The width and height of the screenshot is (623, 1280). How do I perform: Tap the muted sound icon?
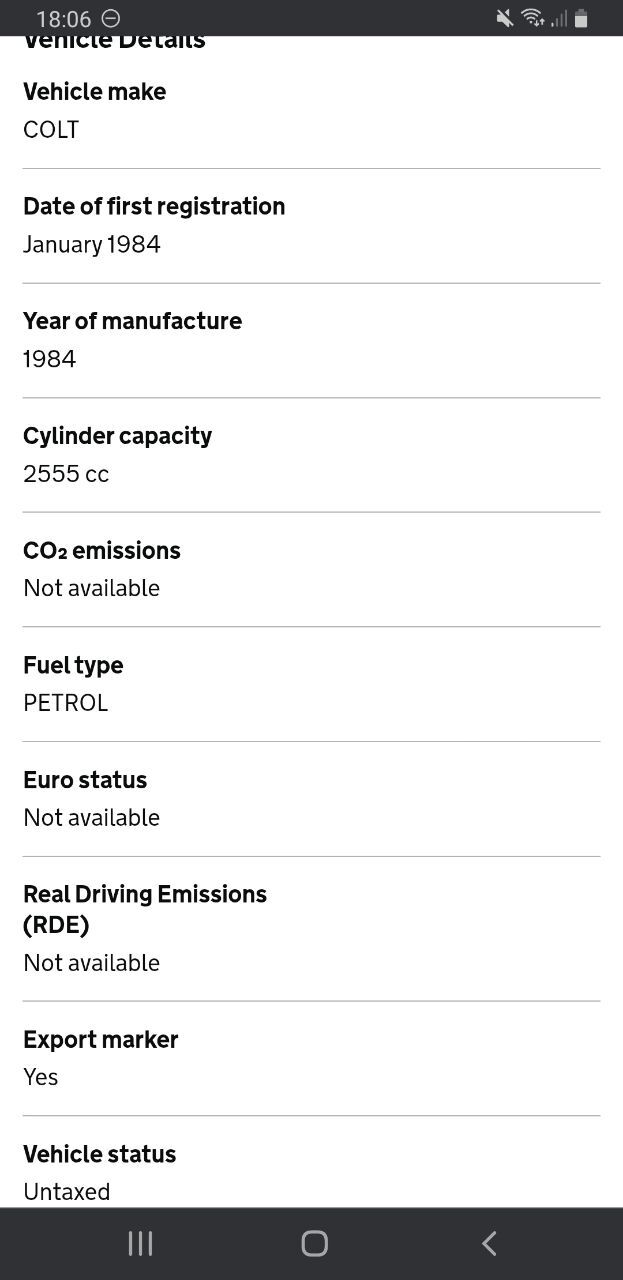tap(505, 18)
